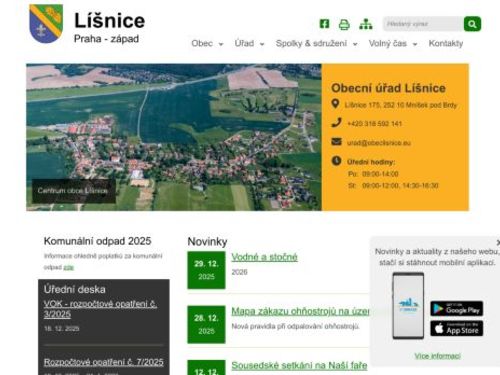Open the App Store badge
Screen dimensions: 500x375
coord(456,328)
